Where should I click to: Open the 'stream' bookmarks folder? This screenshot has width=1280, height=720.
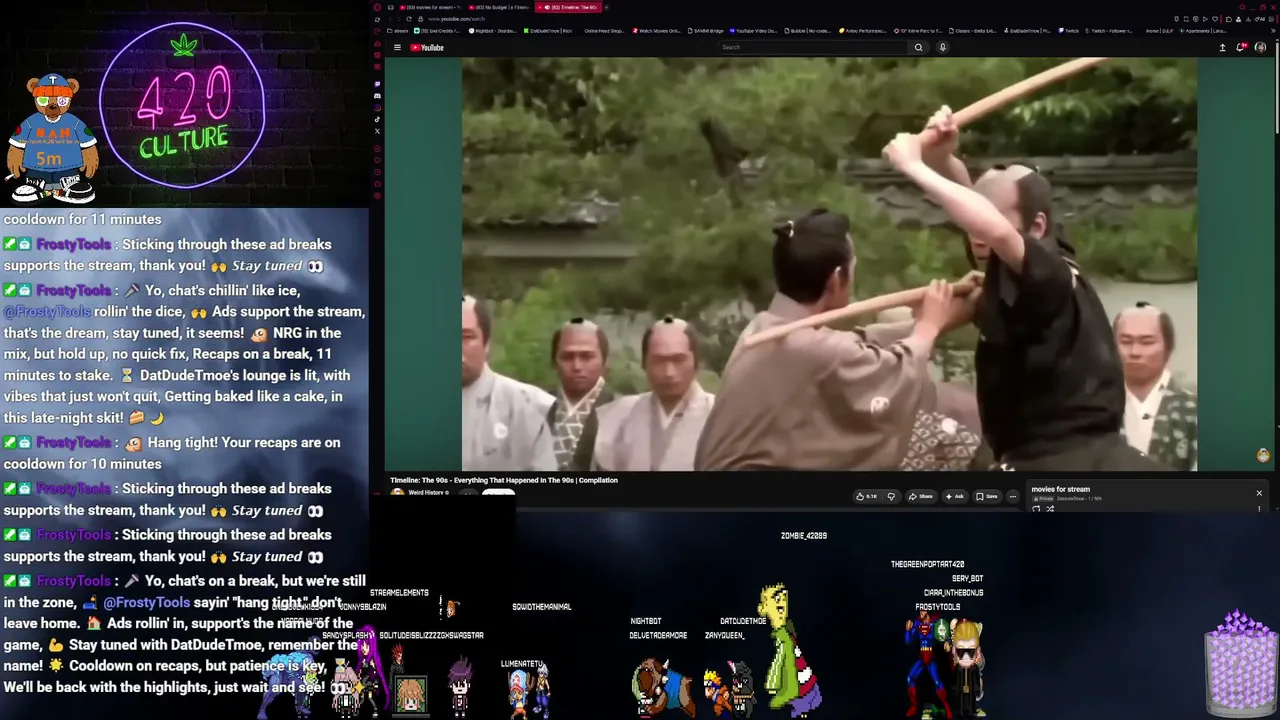[399, 31]
